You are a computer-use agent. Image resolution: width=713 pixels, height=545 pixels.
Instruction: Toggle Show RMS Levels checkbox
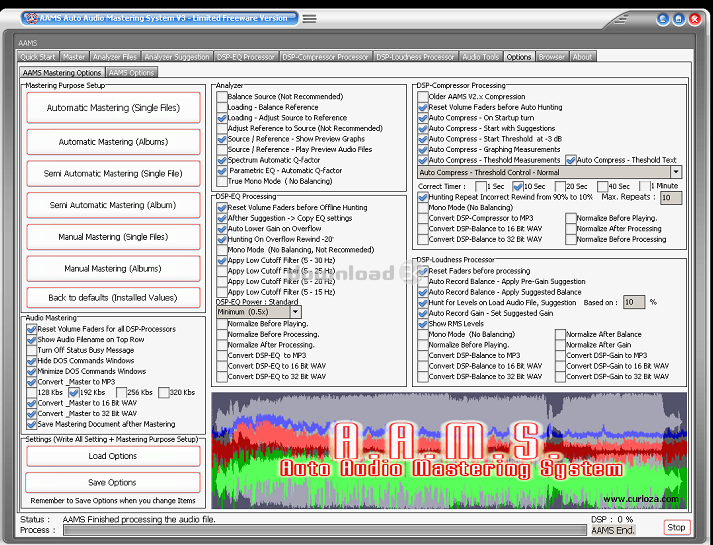423,324
